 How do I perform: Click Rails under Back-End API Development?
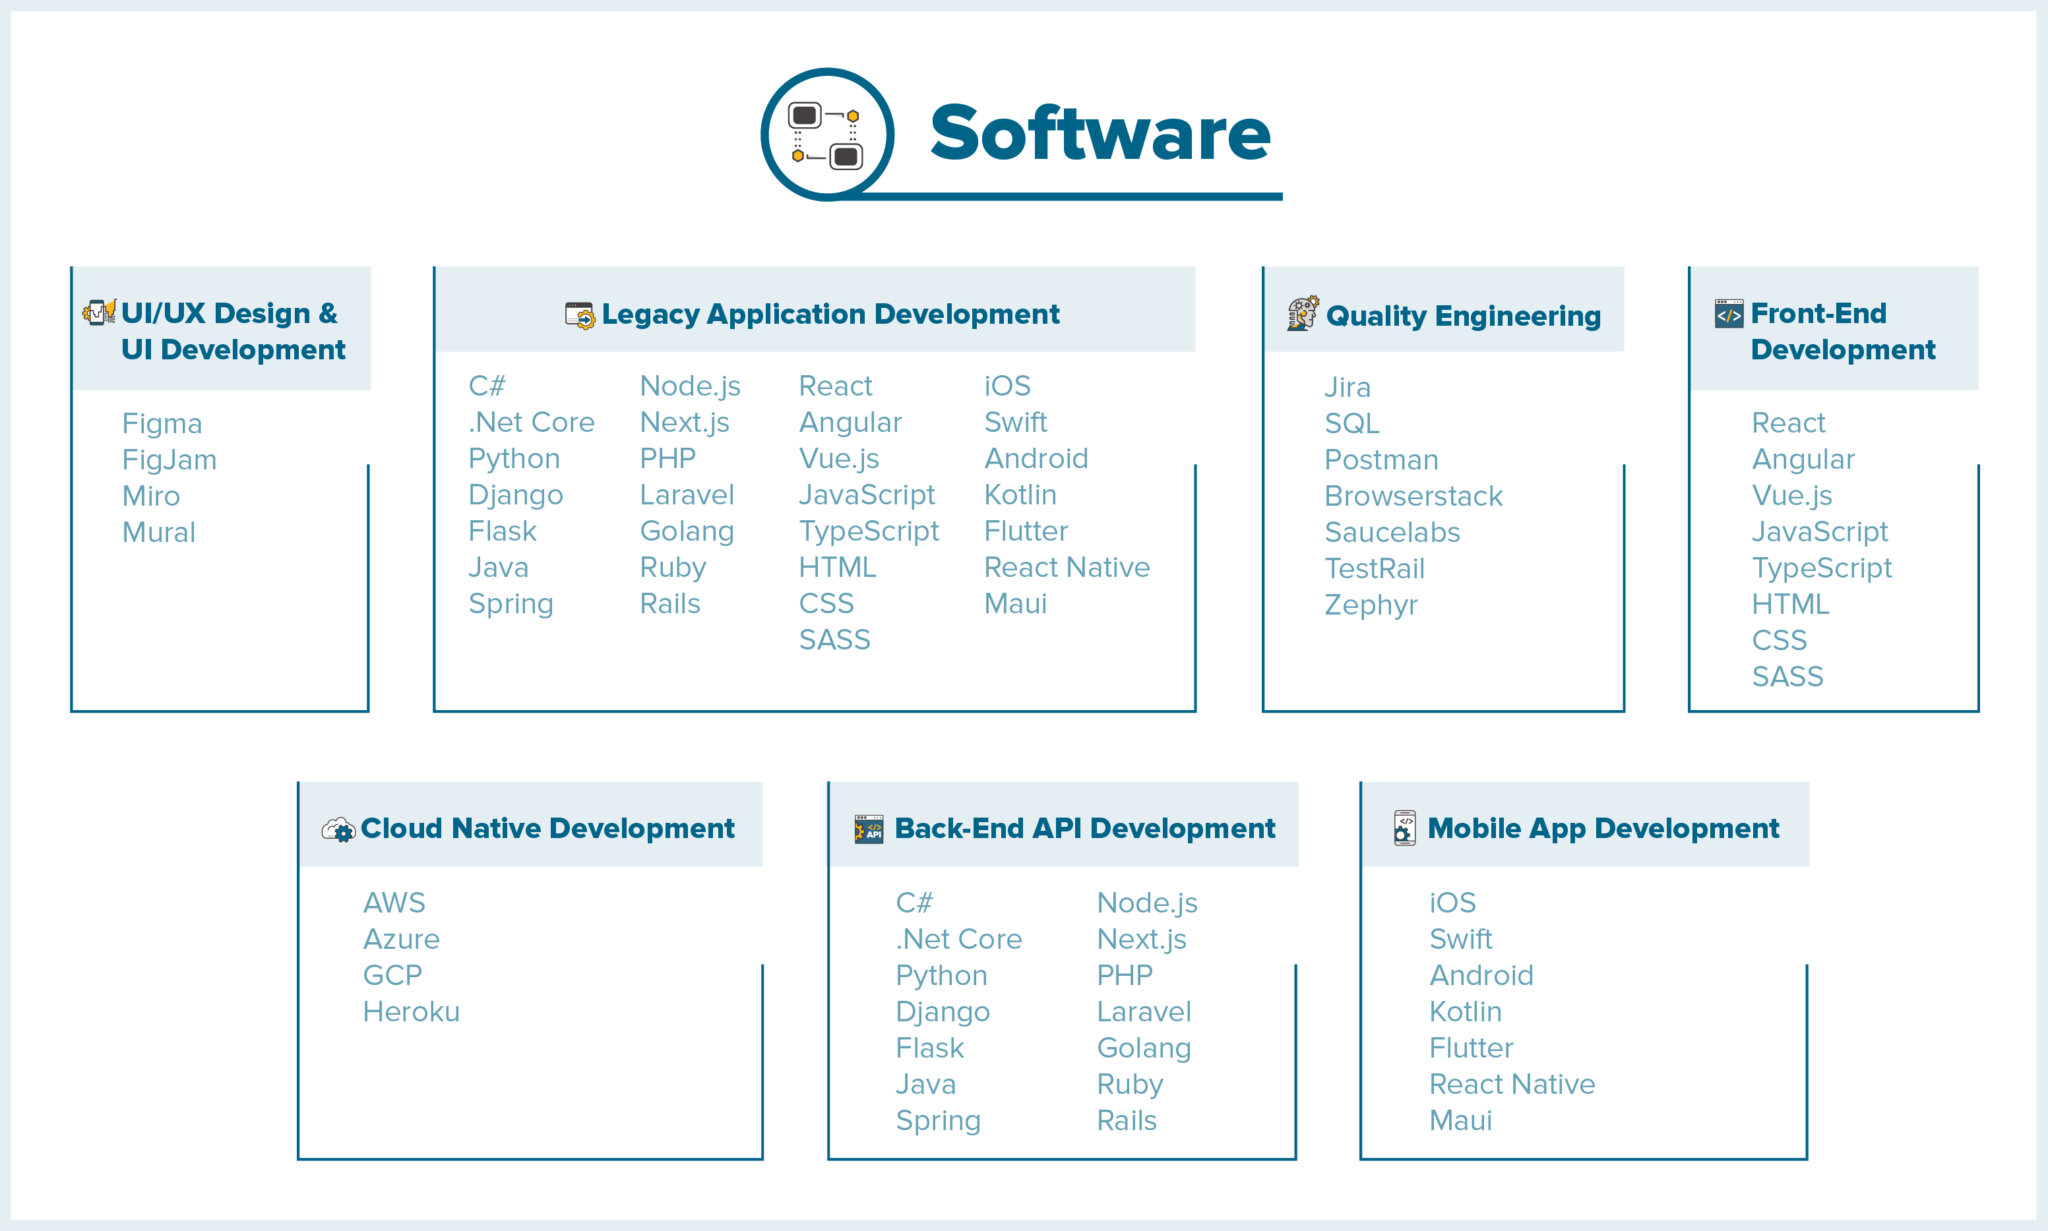pos(1126,1121)
